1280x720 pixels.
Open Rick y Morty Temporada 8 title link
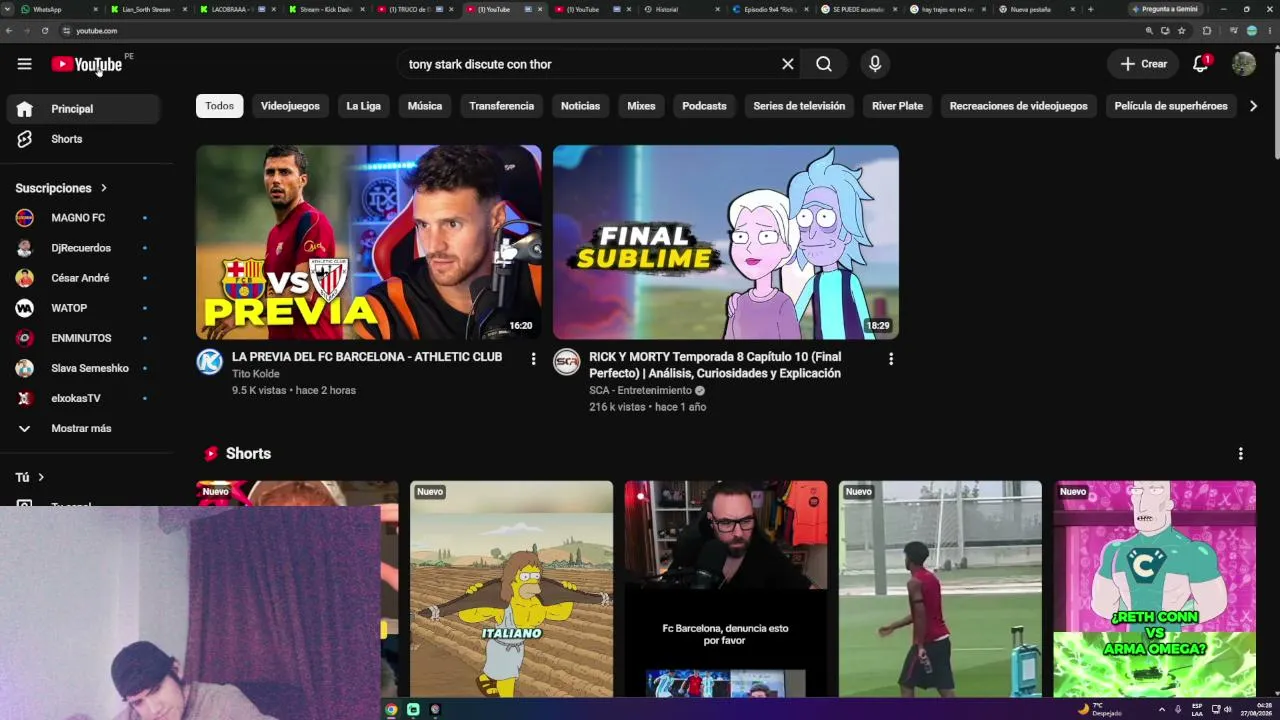click(x=715, y=365)
